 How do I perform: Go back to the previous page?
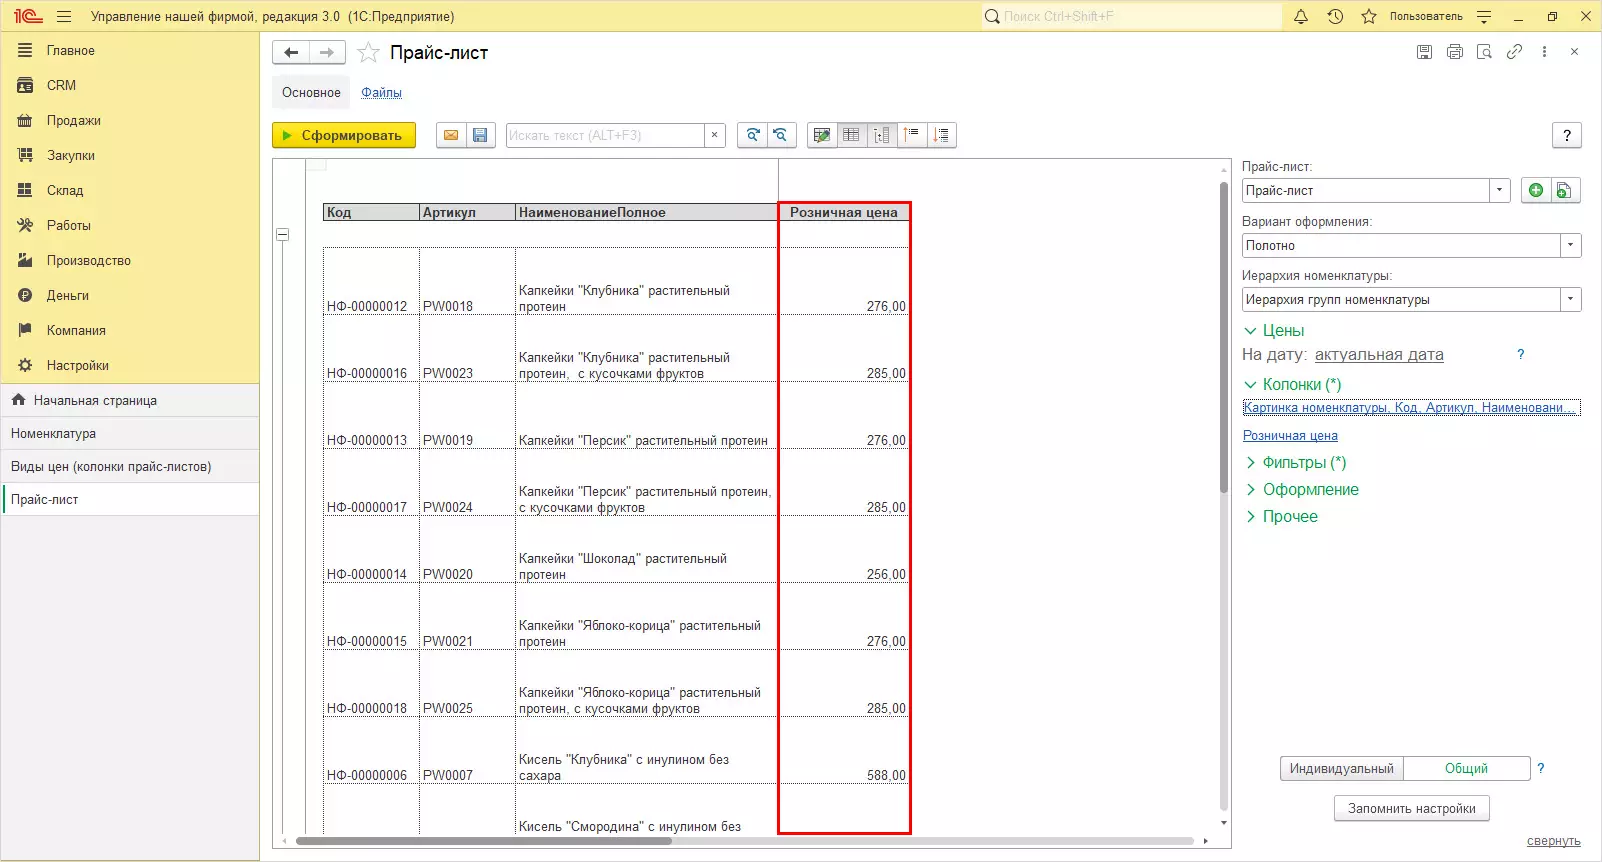coord(291,53)
